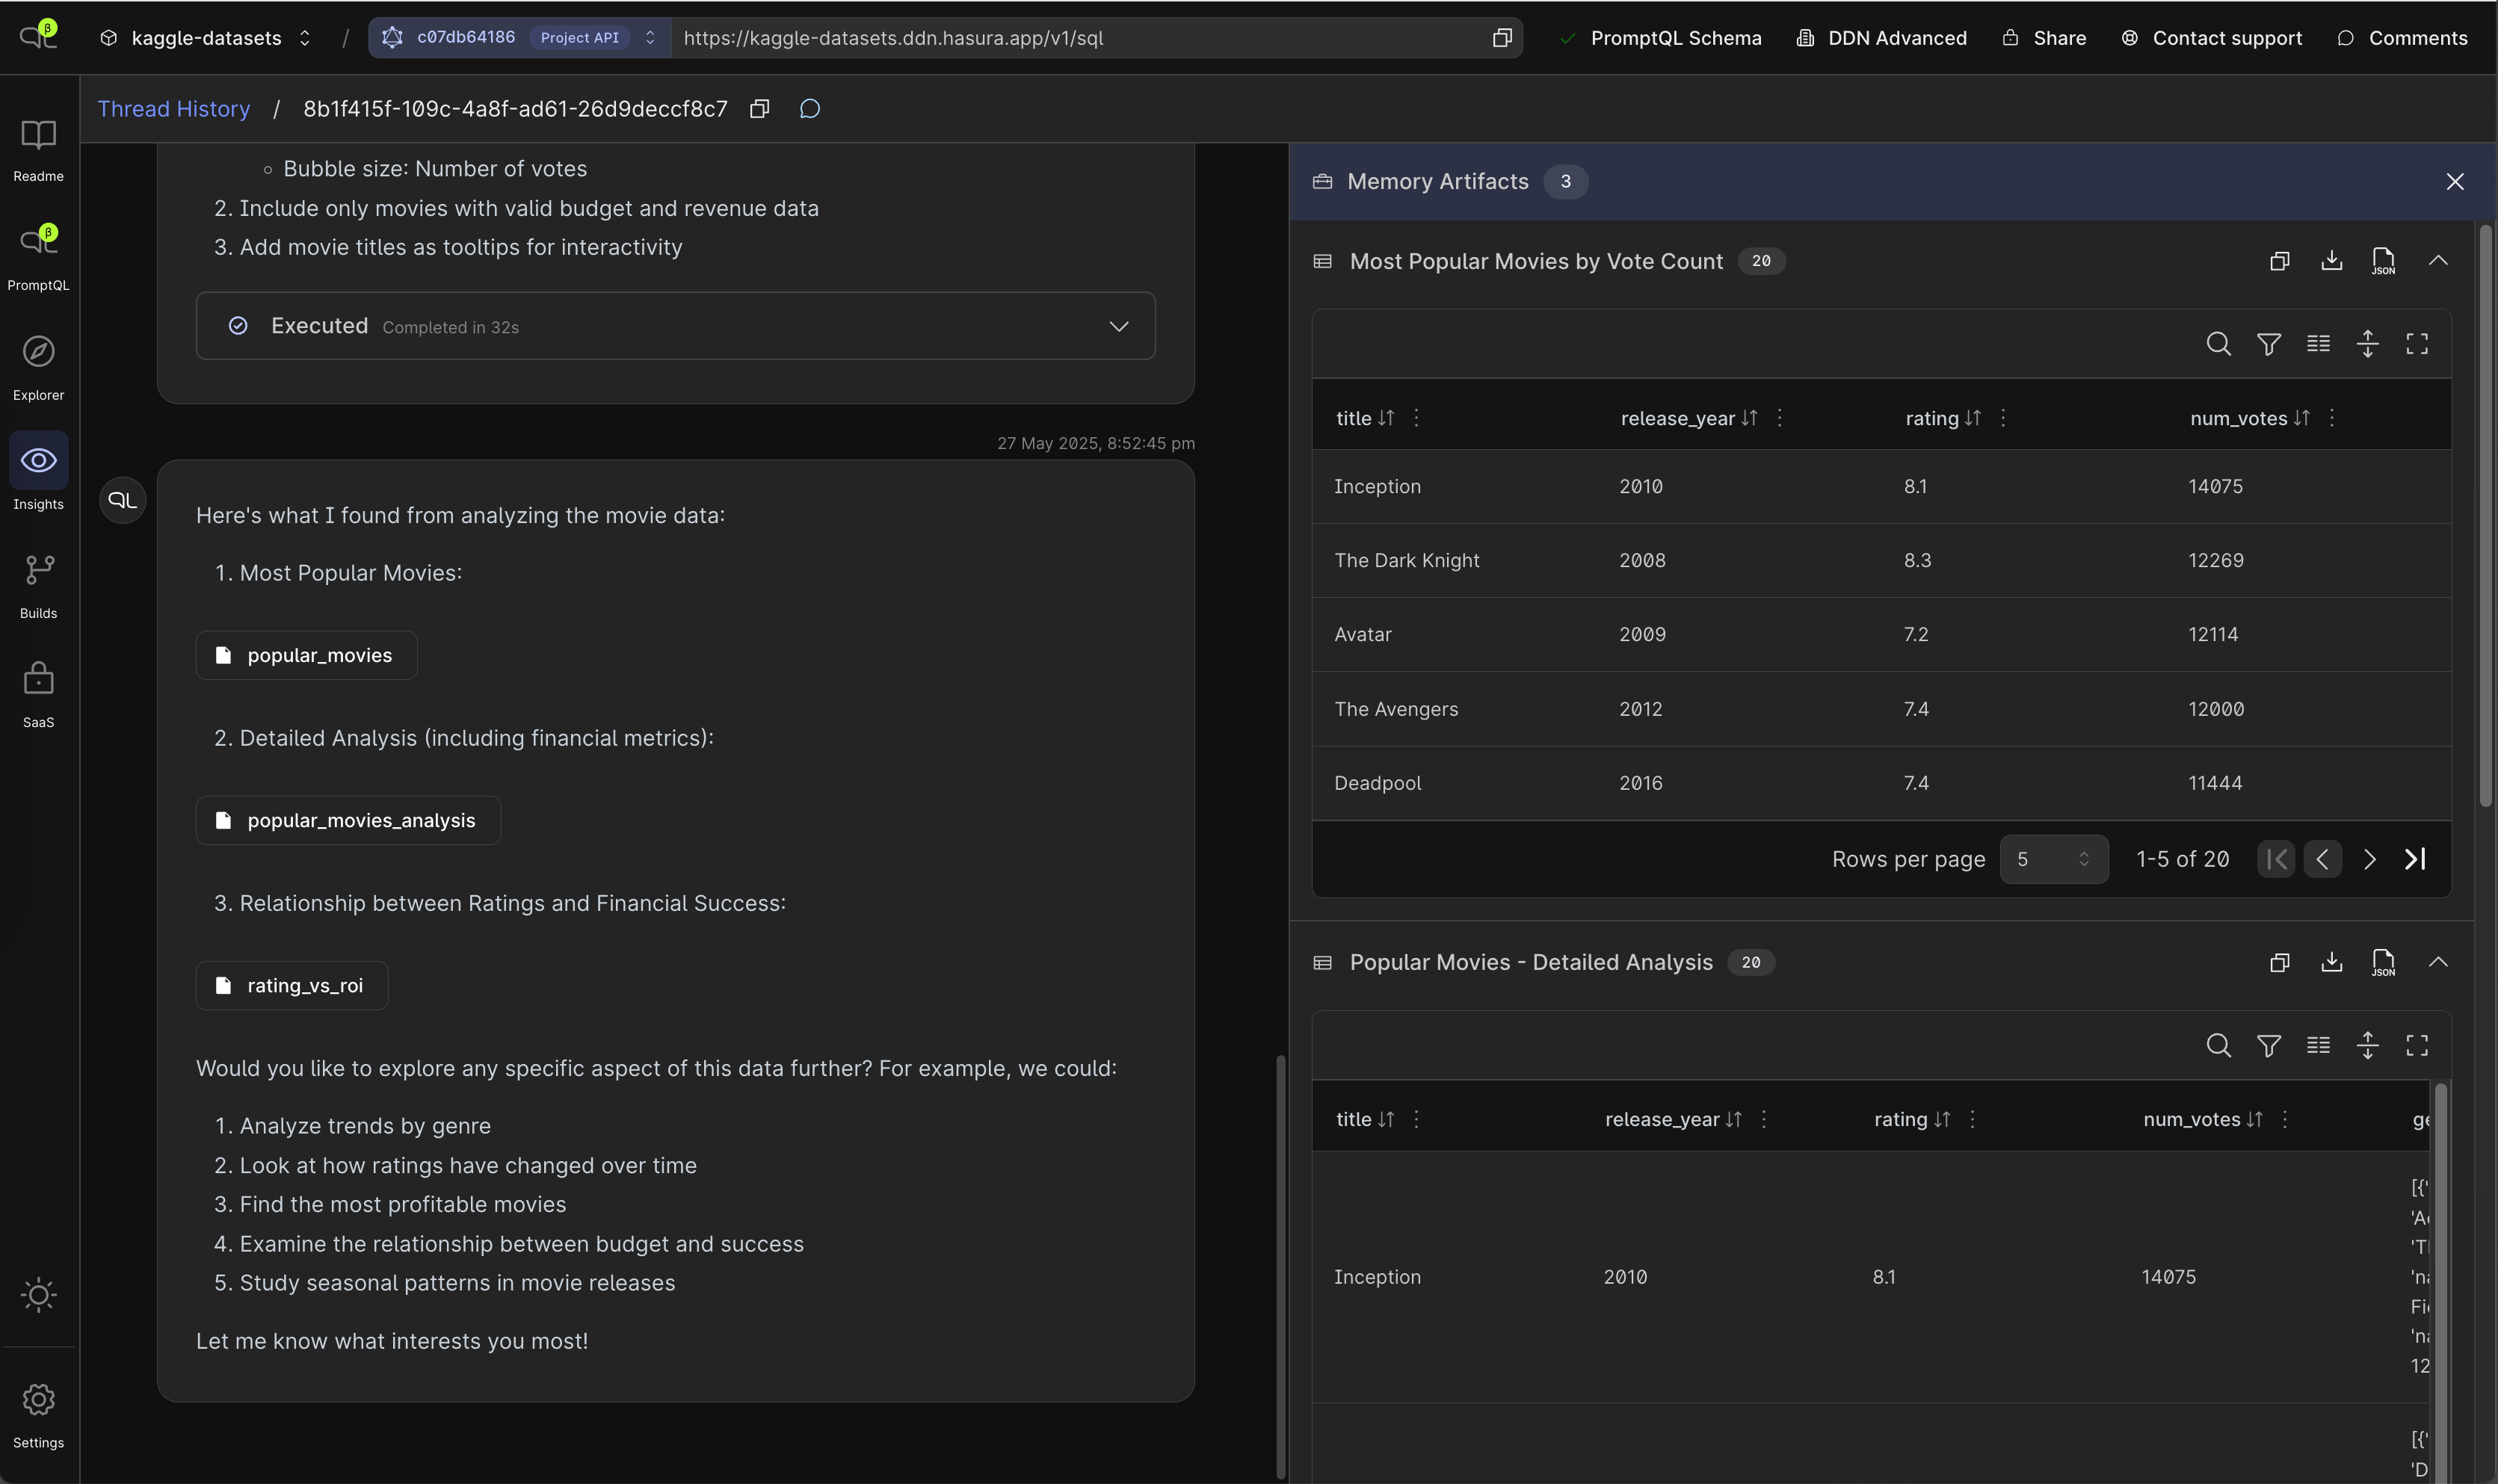
Task: Go to next page of table rows
Action: click(x=2368, y=859)
